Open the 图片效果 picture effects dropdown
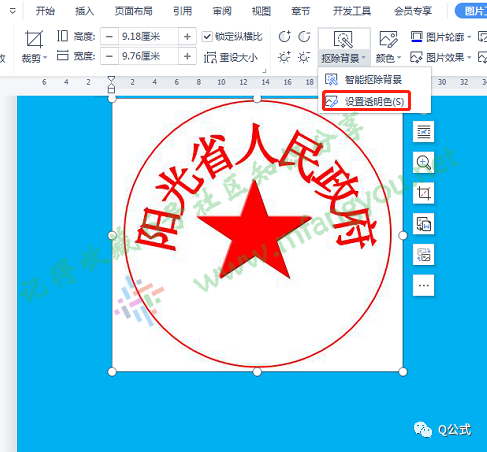This screenshot has width=487, height=452. 441,57
